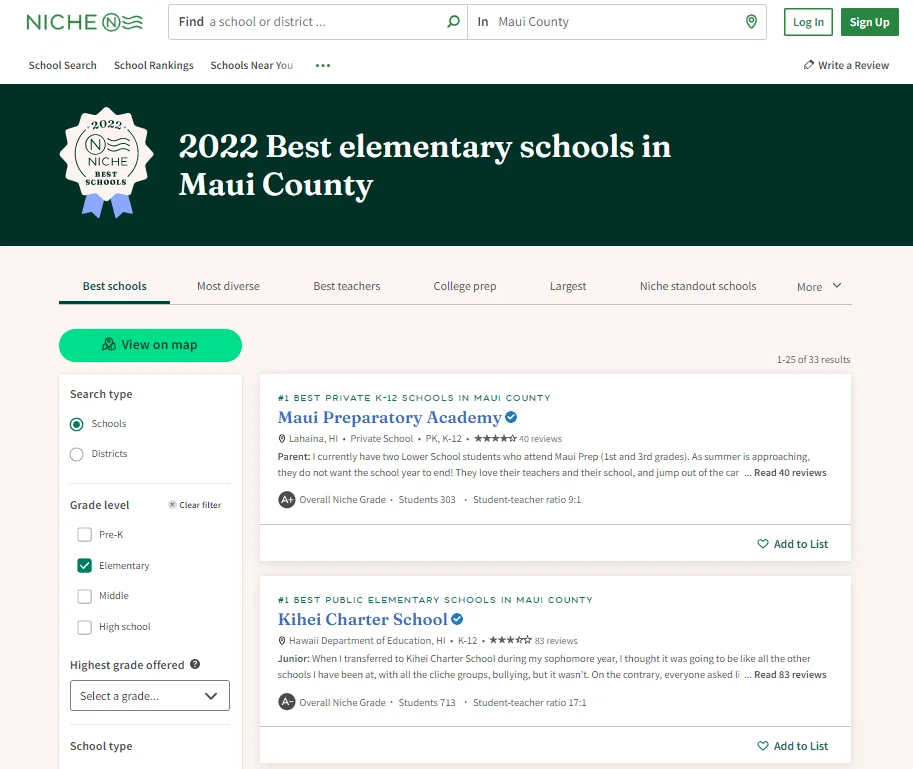The height and width of the screenshot is (769, 913).
Task: Click the star rating for Kihei Charter School
Action: (x=510, y=640)
